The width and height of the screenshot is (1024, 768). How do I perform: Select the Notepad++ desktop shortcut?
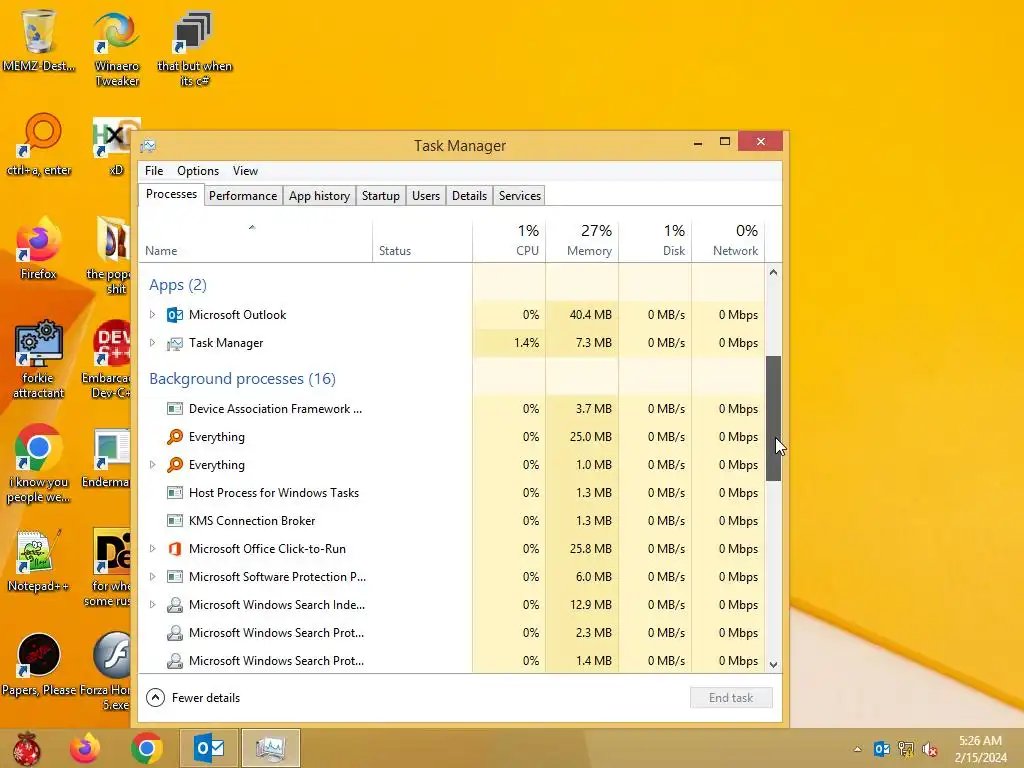click(x=39, y=561)
